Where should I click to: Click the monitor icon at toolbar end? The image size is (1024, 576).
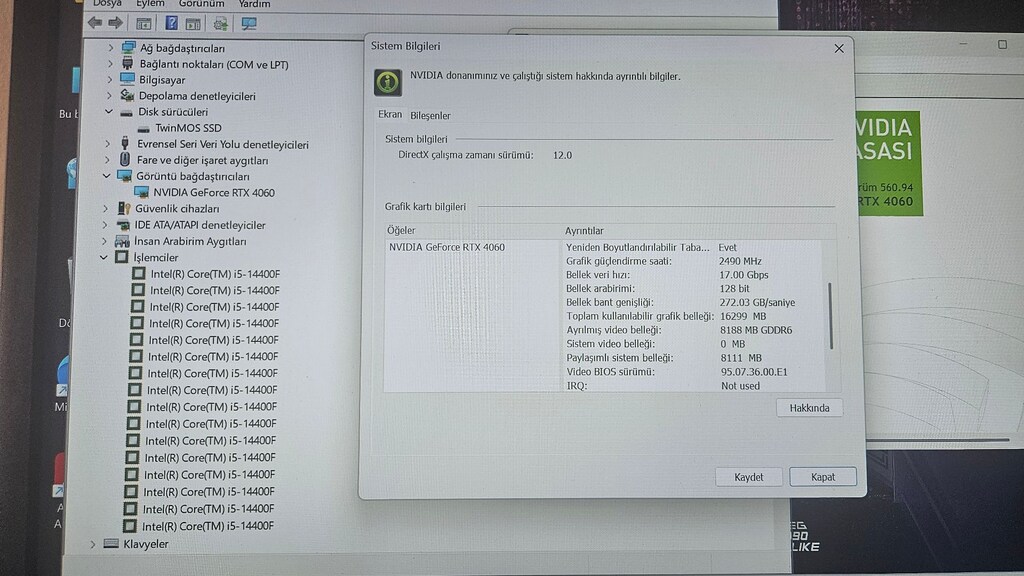coord(249,24)
